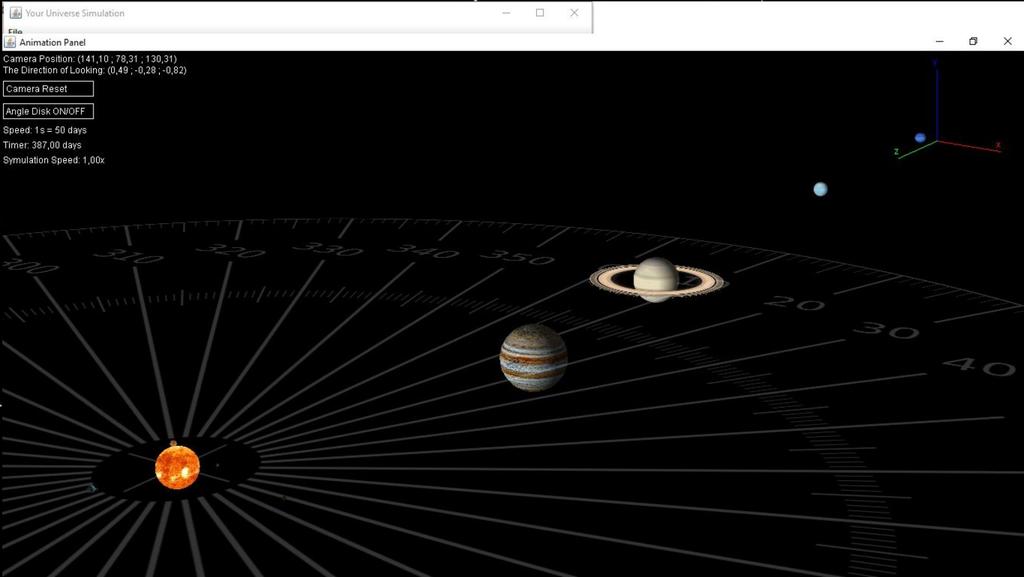The image size is (1024, 577).
Task: Click the 320 degree mark on angle disk
Action: coord(231,250)
